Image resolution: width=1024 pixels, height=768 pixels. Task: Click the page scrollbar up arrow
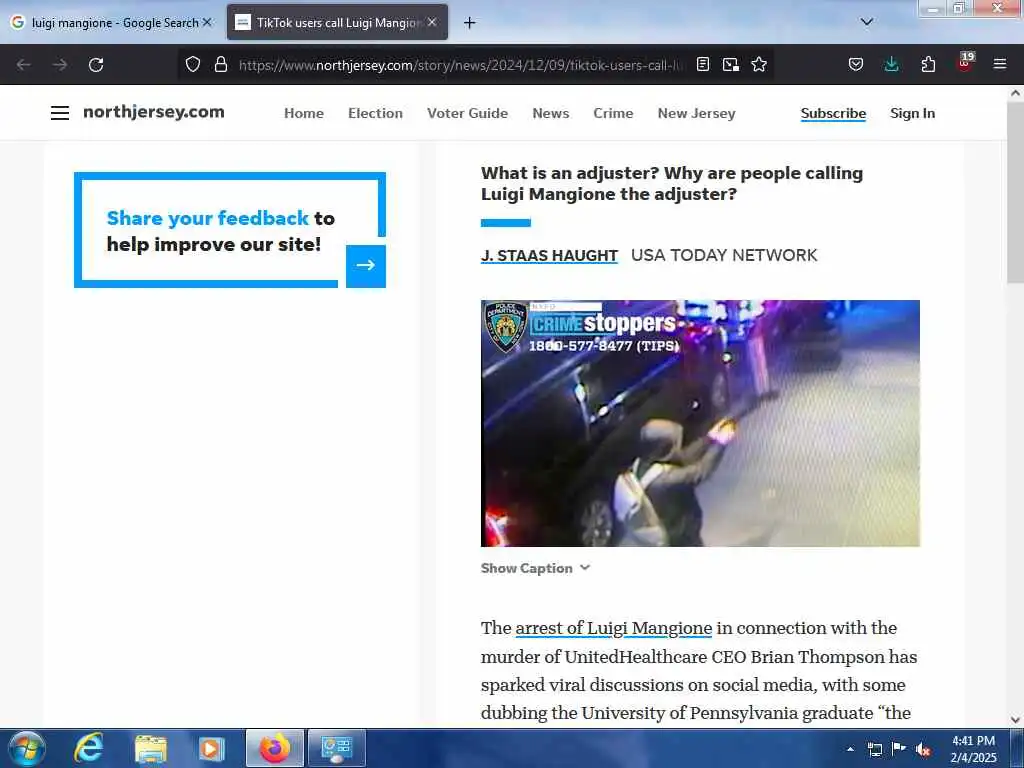1016,93
